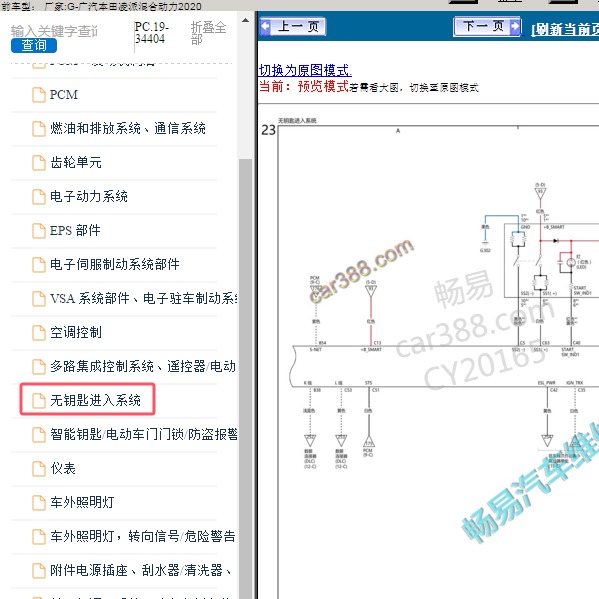Image resolution: width=599 pixels, height=599 pixels.
Task: Open the 电子动力系统 item
Action: pyautogui.click(x=89, y=196)
